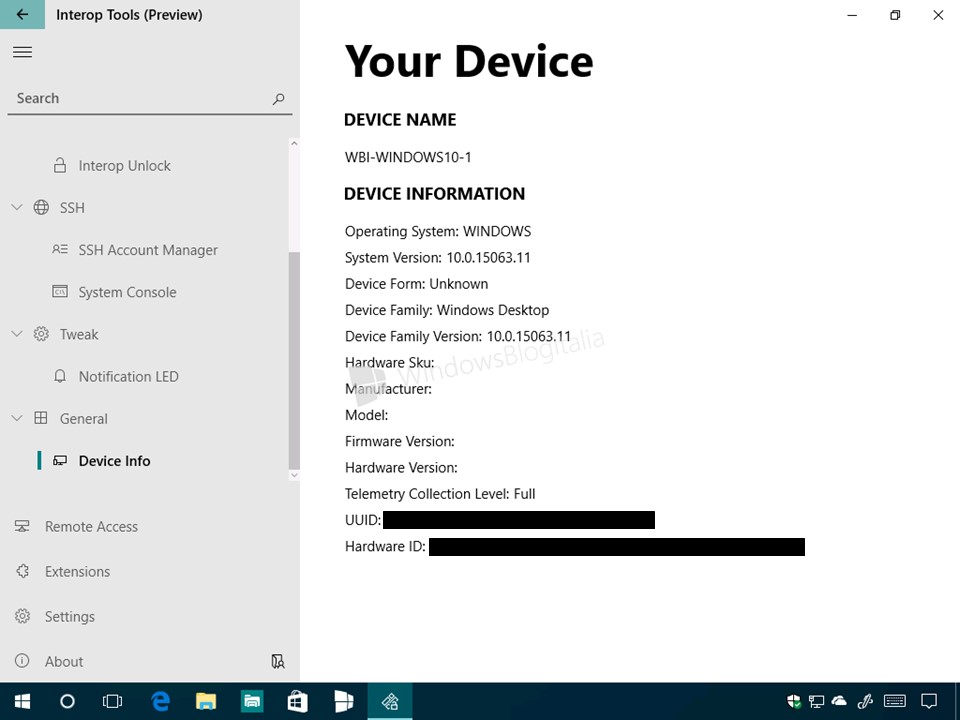
Task: Go back with the arrow button
Action: click(x=22, y=15)
